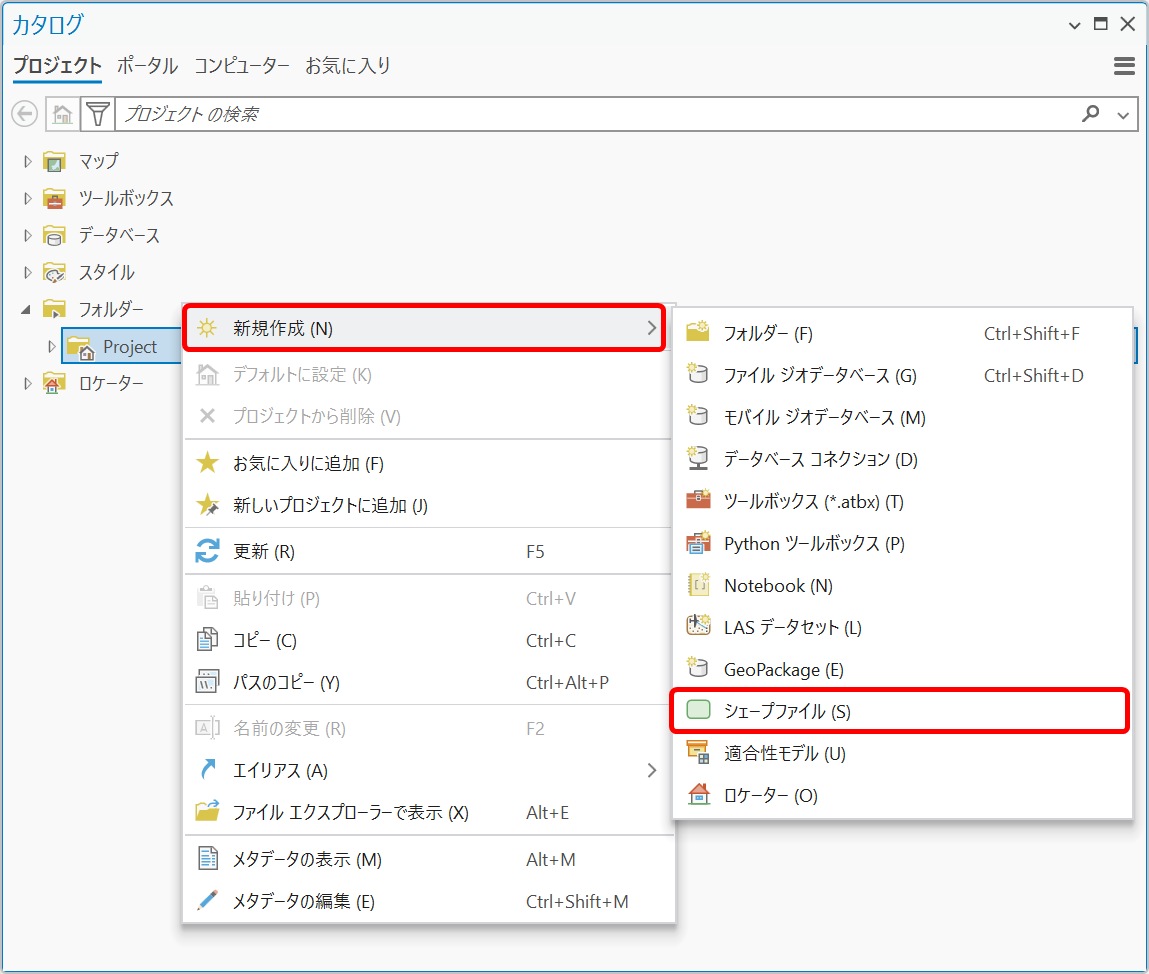The height and width of the screenshot is (974, 1149).
Task: Click the Notebook item icon
Action: [698, 585]
